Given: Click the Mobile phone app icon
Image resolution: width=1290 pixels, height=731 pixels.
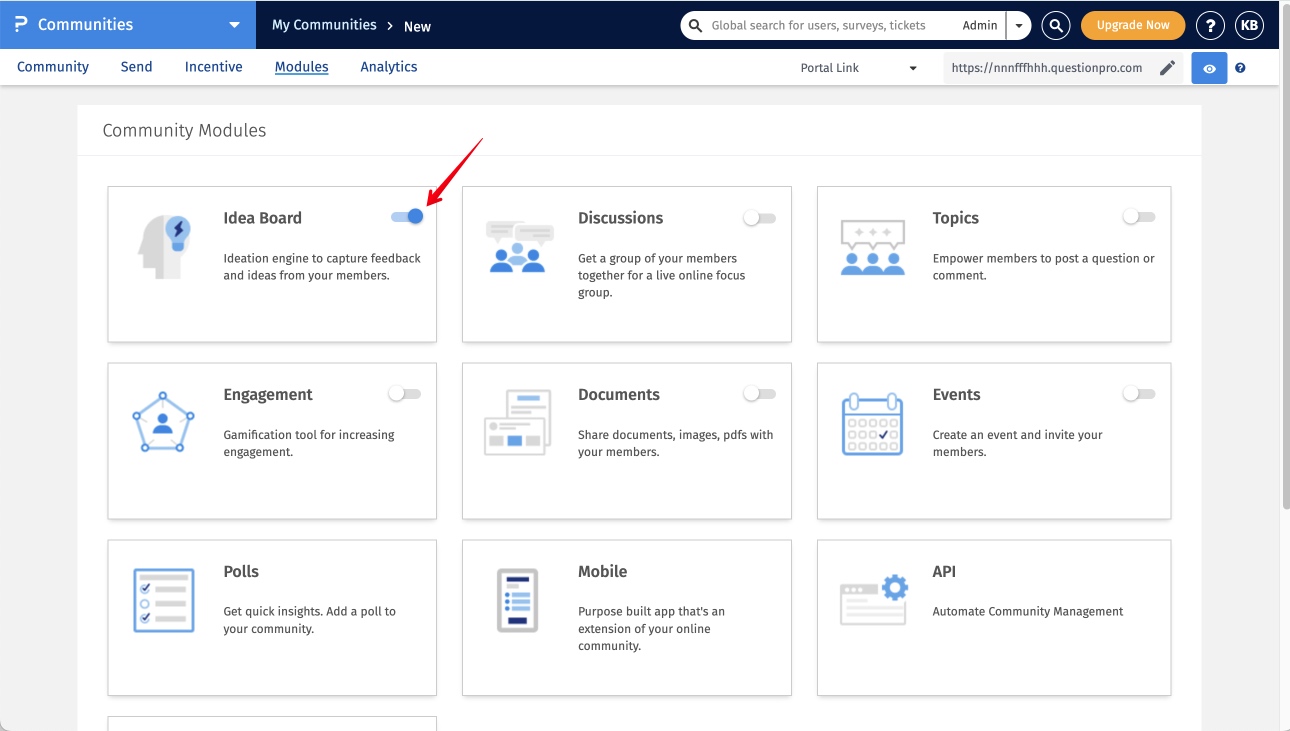Looking at the screenshot, I should tap(518, 600).
